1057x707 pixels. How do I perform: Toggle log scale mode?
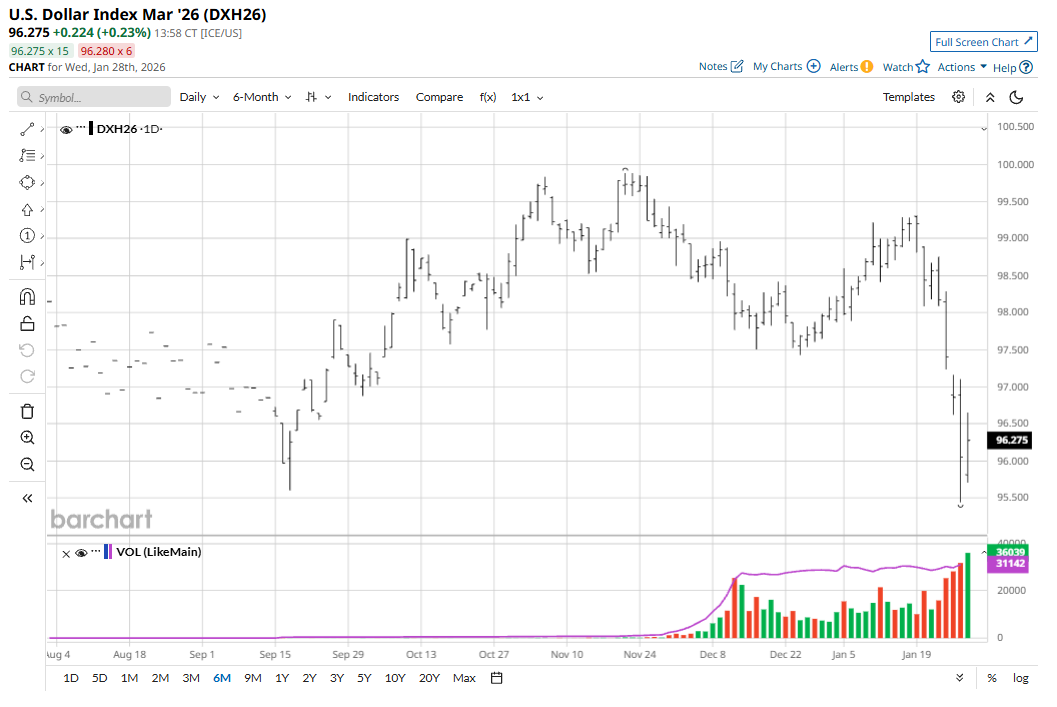[x=1021, y=678]
